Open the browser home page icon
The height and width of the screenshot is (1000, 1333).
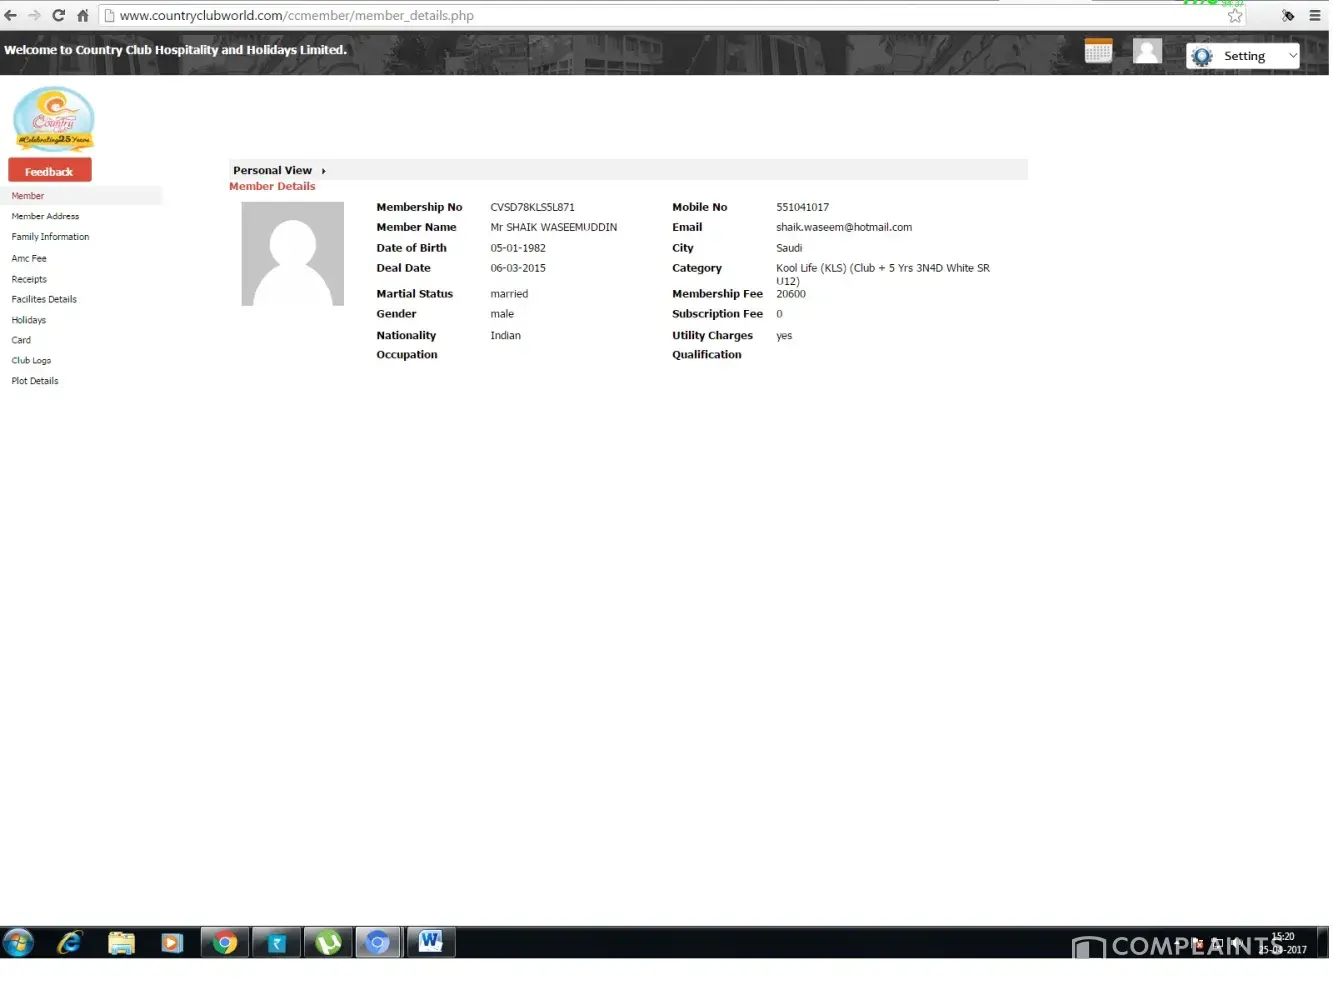click(83, 16)
